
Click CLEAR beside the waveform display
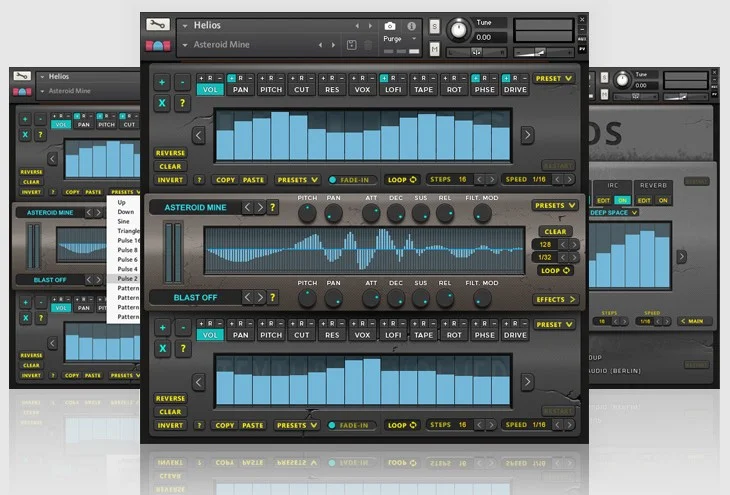pyautogui.click(x=555, y=231)
